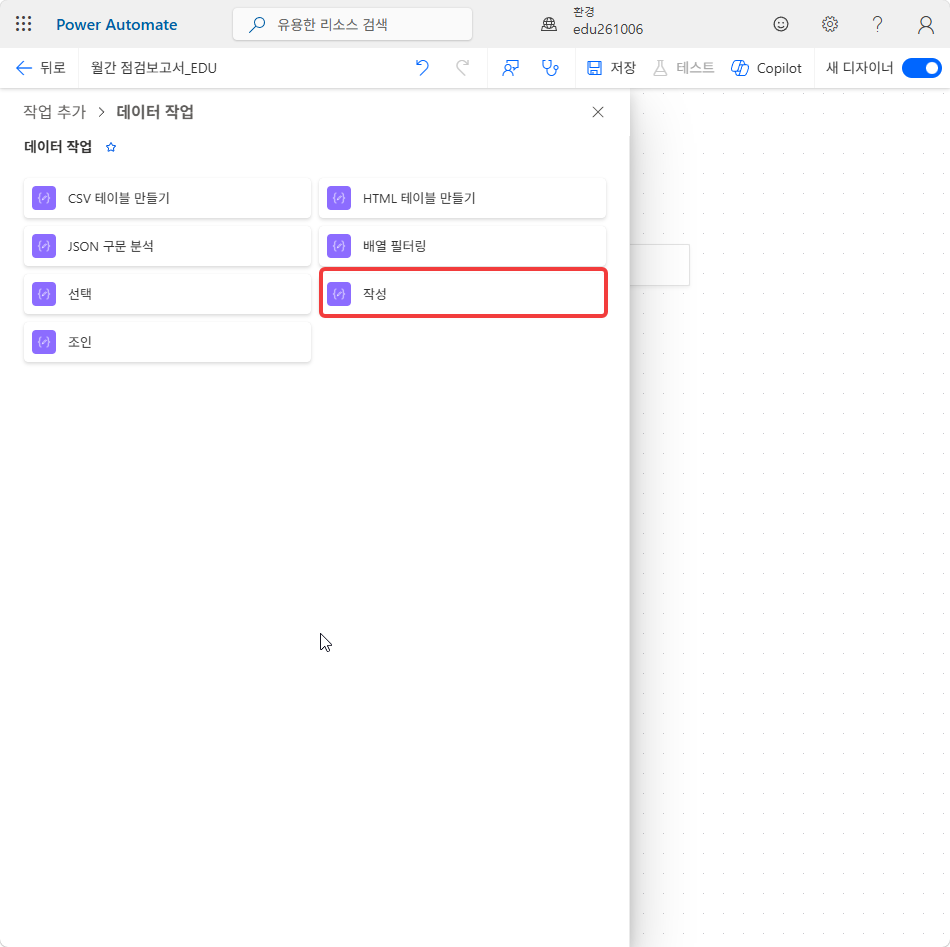Click the redo arrow icon
Screen dimensions: 950x947
point(462,68)
